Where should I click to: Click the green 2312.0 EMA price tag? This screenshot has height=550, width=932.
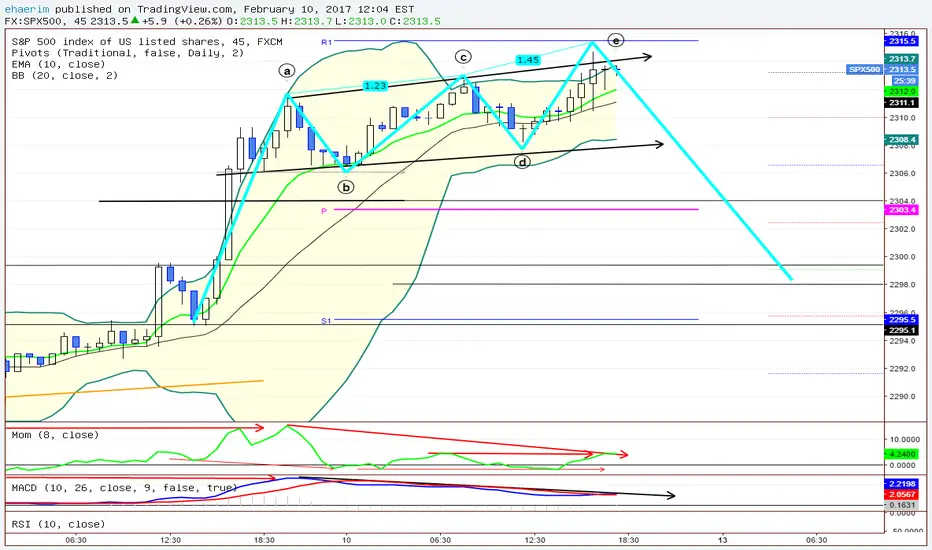click(902, 92)
